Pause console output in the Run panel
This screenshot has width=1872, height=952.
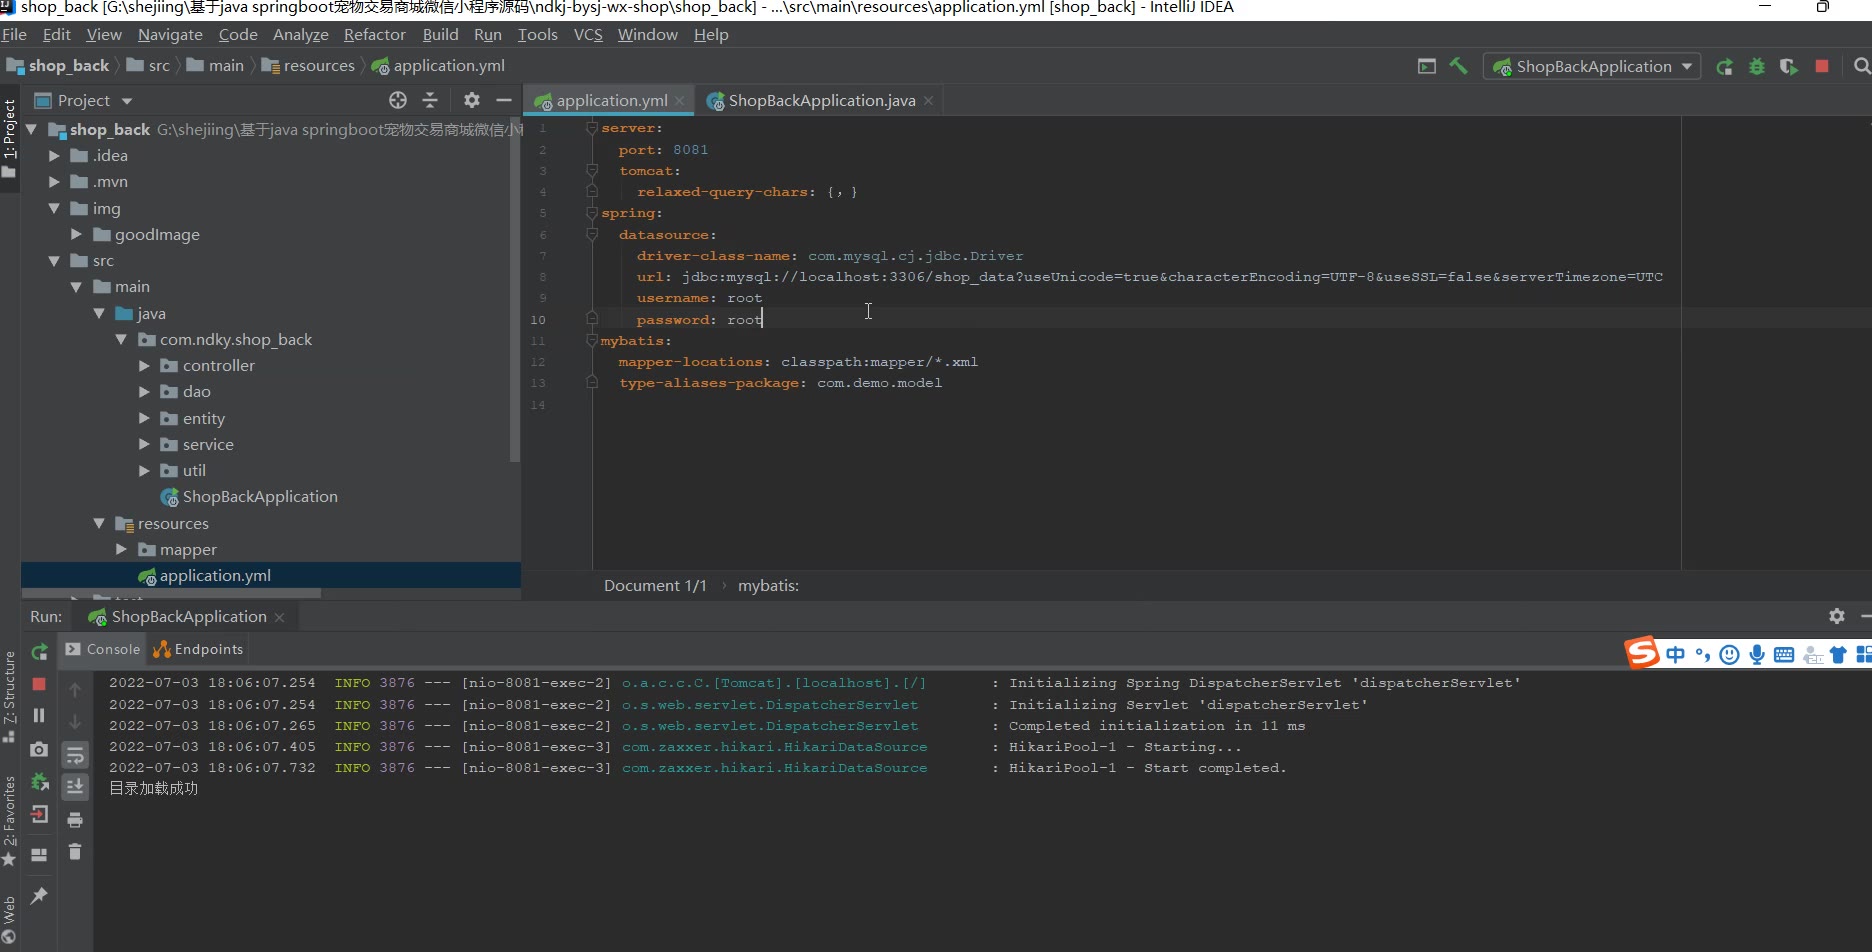click(39, 716)
